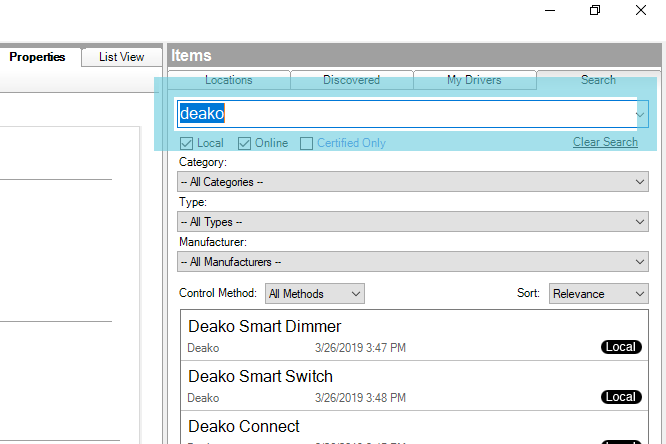Image resolution: width=666 pixels, height=444 pixels.
Task: Open the List View tab
Action: tap(121, 57)
